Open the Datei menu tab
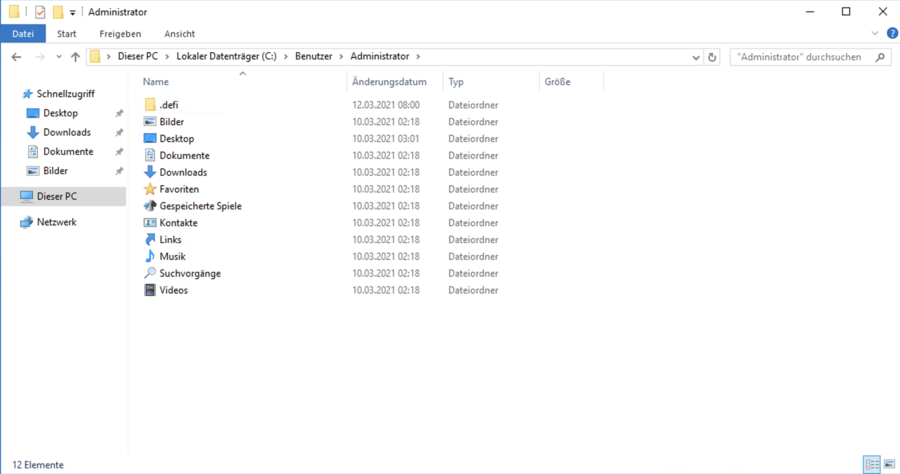This screenshot has height=474, width=900. tap(23, 33)
